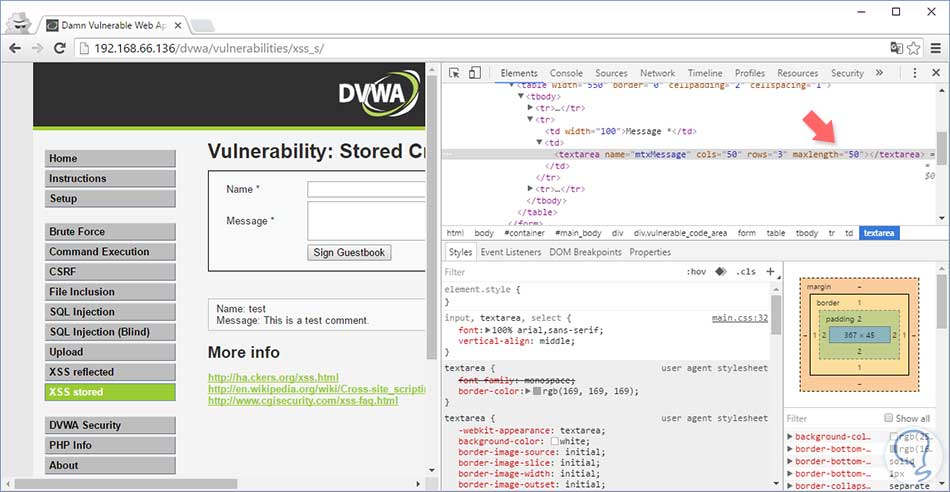Open the cgisecurity xss-faq link

303,401
